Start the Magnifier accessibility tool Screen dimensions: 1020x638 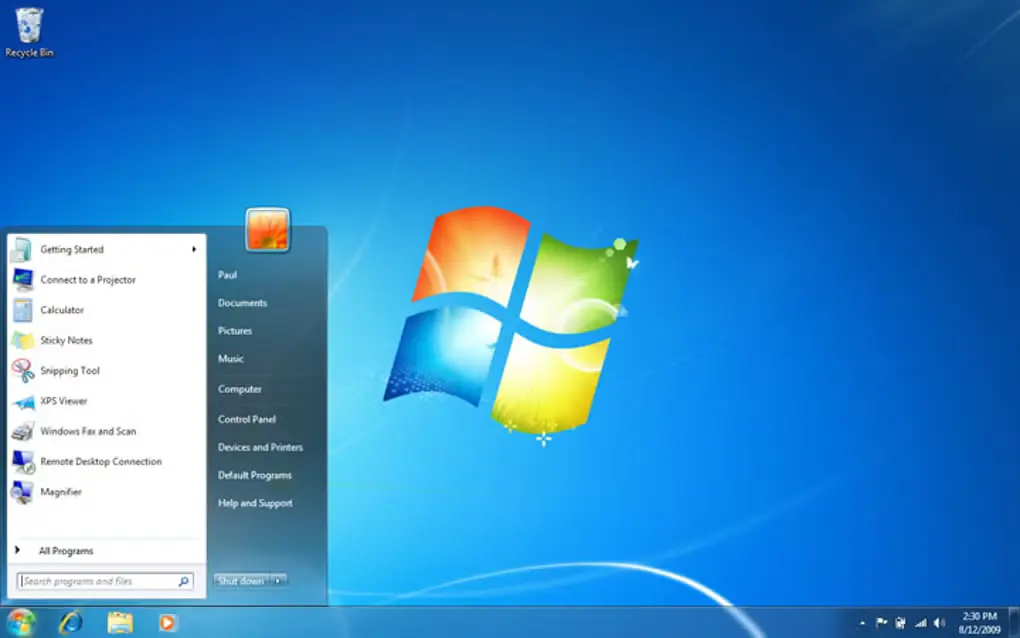pos(60,491)
